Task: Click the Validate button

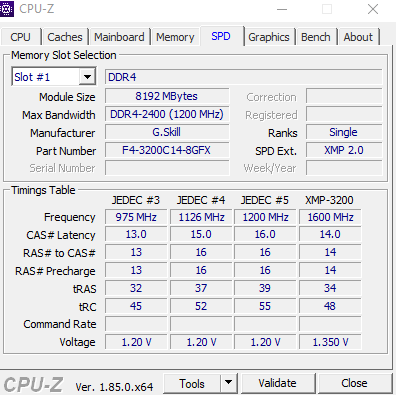Action: (278, 383)
